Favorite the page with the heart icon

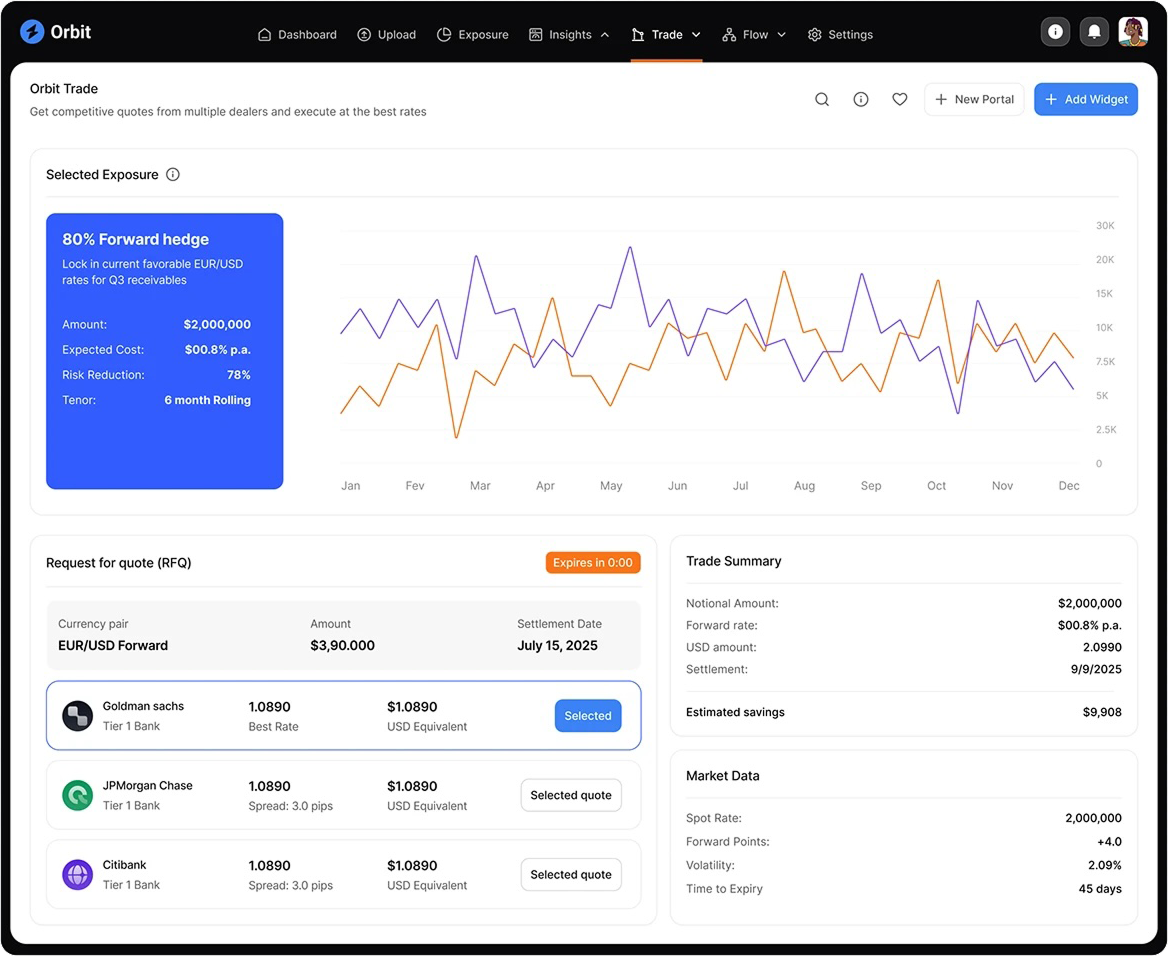[900, 100]
